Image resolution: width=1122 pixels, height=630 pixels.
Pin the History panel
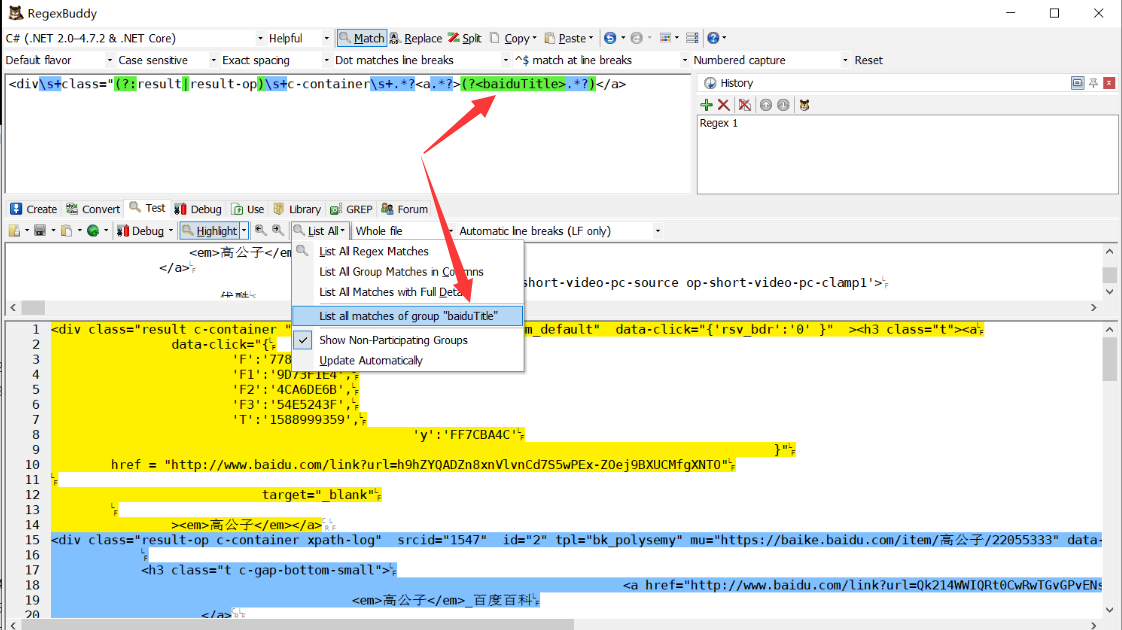tap(1093, 83)
